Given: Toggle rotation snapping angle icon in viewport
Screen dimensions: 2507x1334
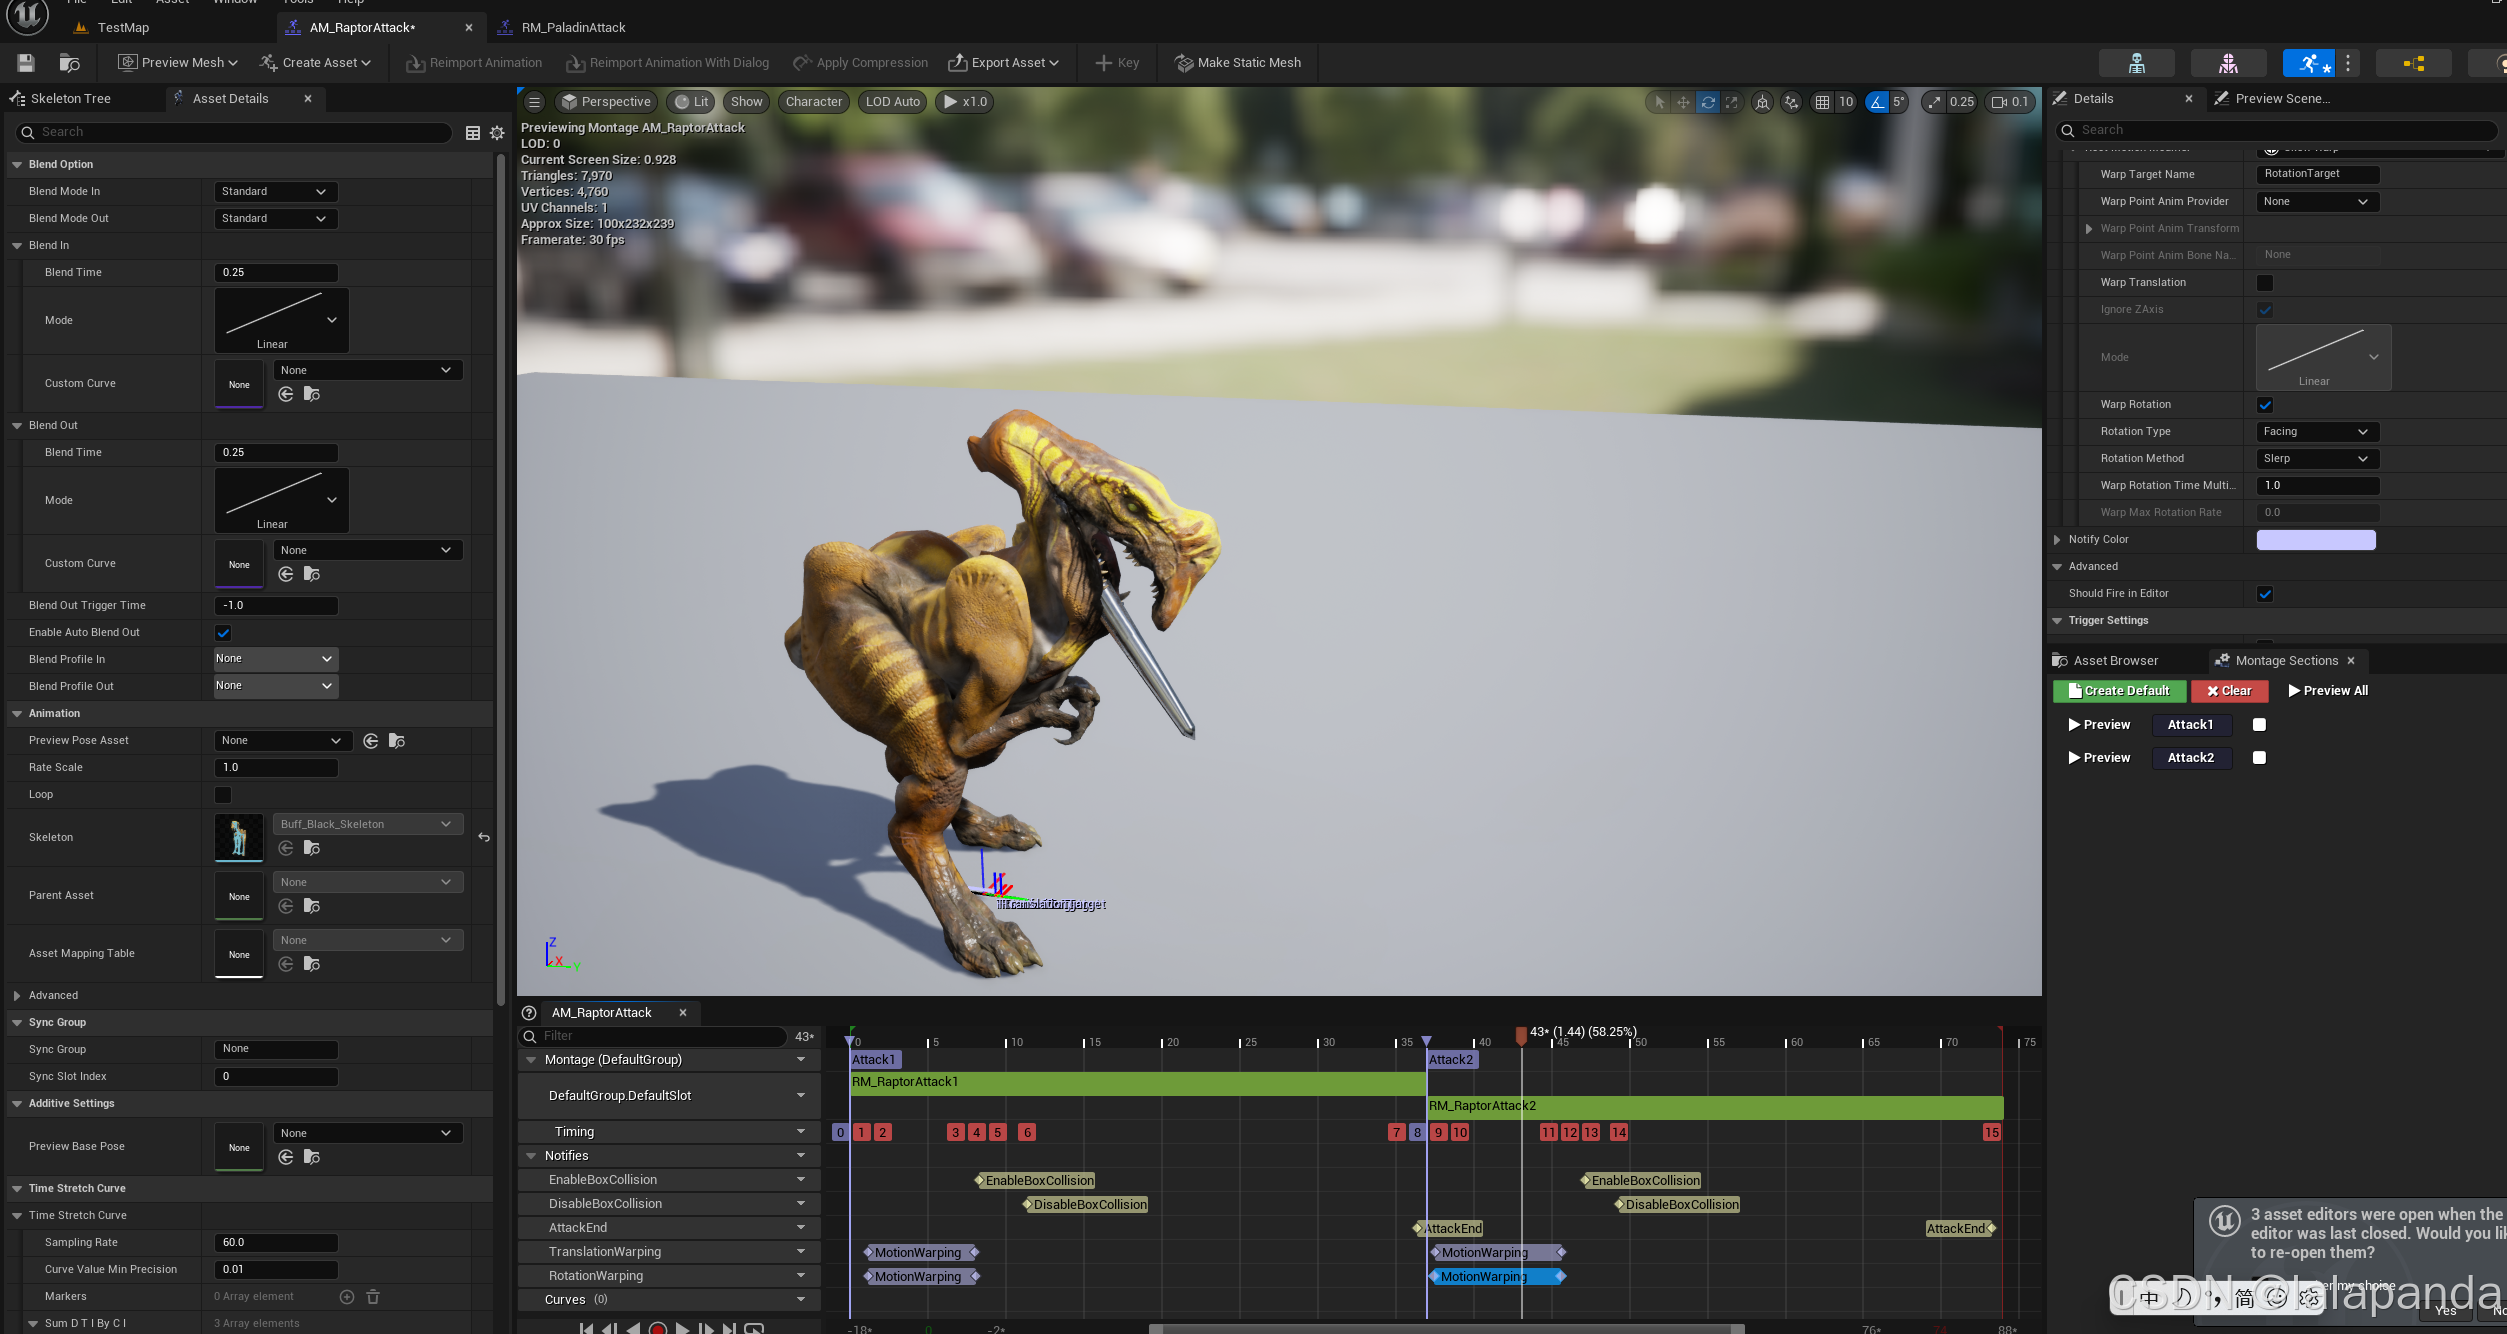Looking at the screenshot, I should point(1877,102).
